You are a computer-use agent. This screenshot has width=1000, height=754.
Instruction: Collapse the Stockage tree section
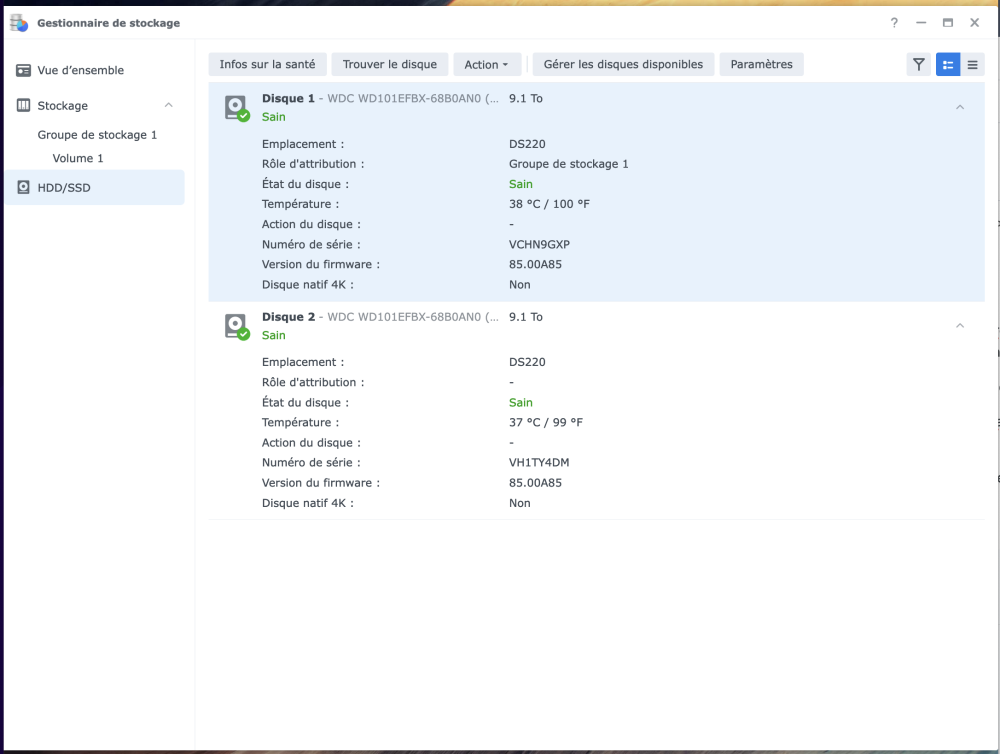coord(168,106)
